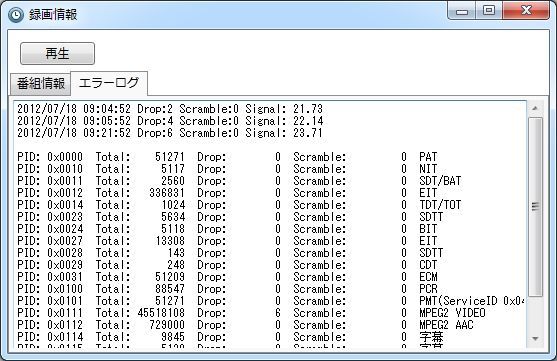Click PID 0x0023 SDTT row
The height and width of the screenshot is (361, 557).
tap(230, 217)
